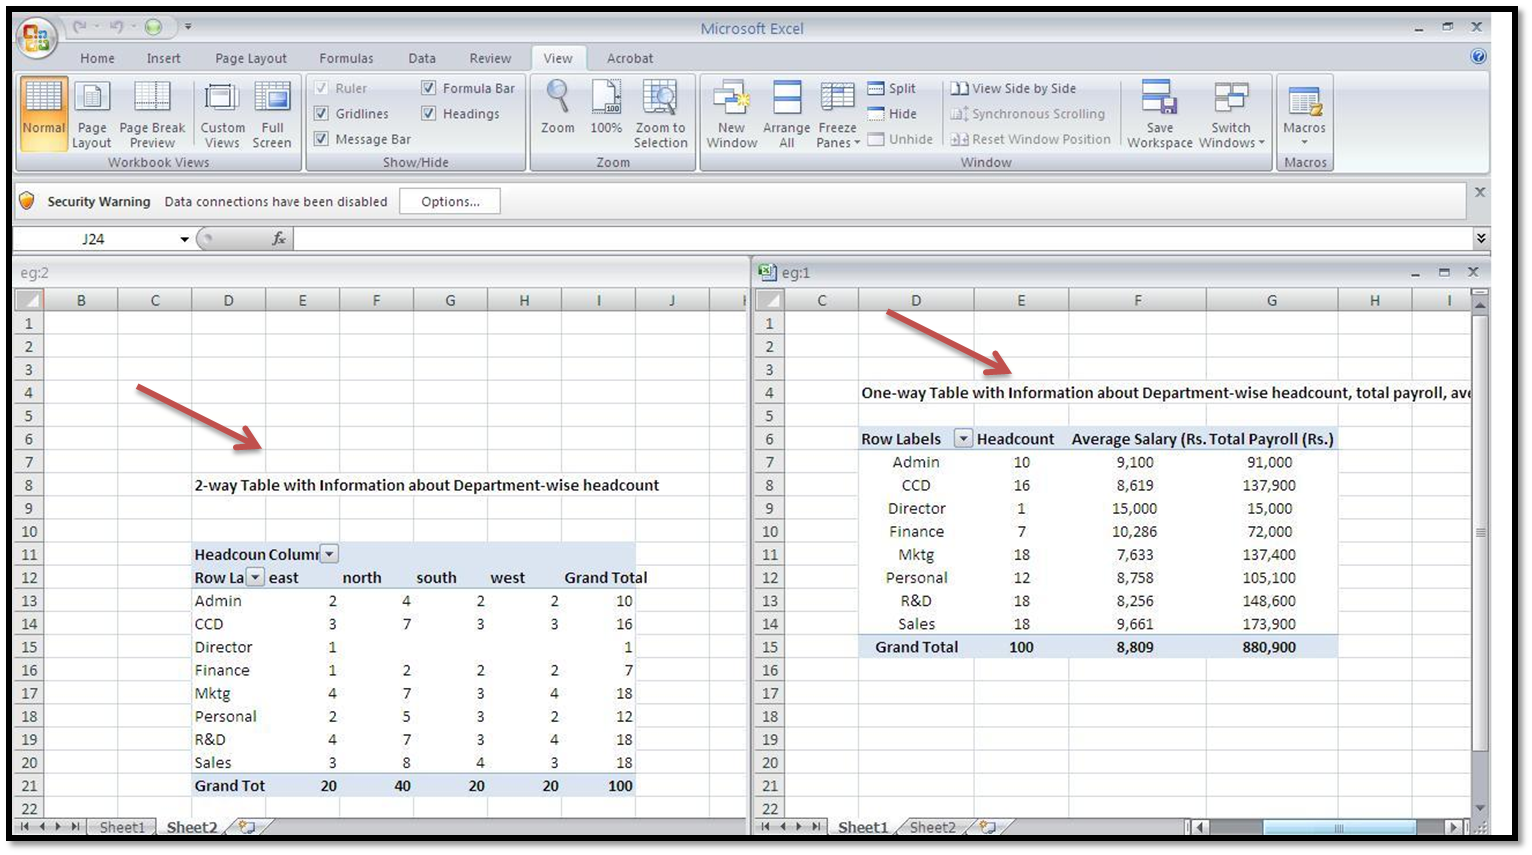
Task: Open the Data ribbon tab
Action: click(422, 58)
